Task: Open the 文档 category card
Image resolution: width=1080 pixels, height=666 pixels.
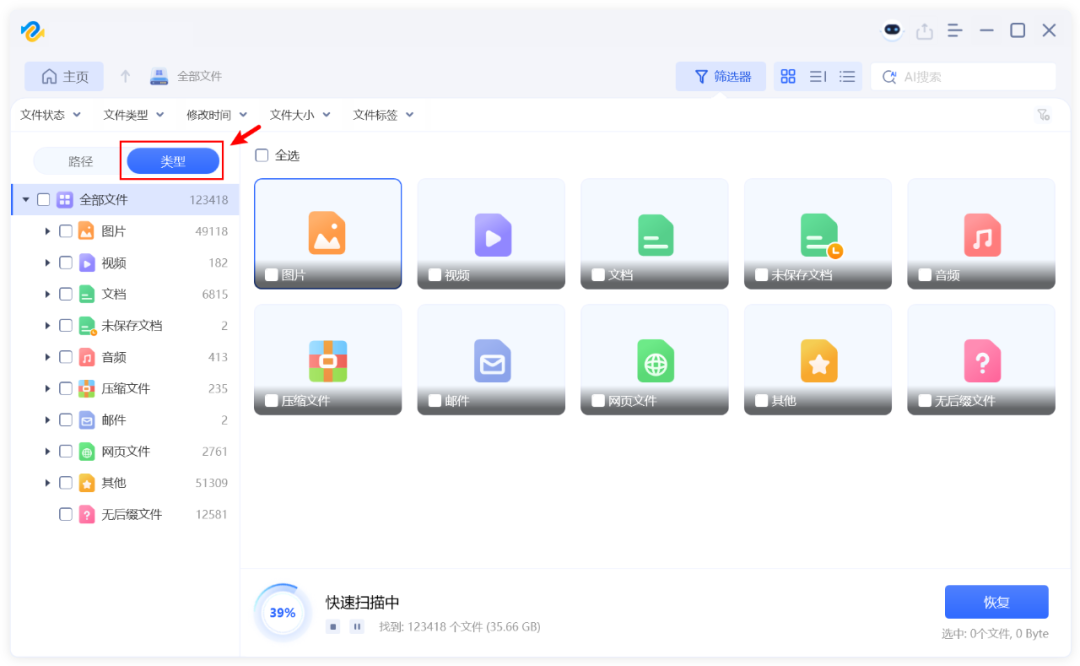Action: [654, 233]
